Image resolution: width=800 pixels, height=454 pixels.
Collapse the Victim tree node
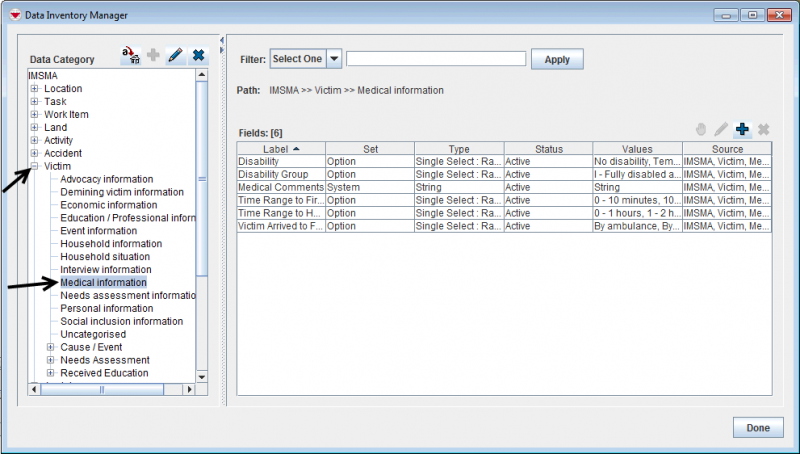pos(35,166)
